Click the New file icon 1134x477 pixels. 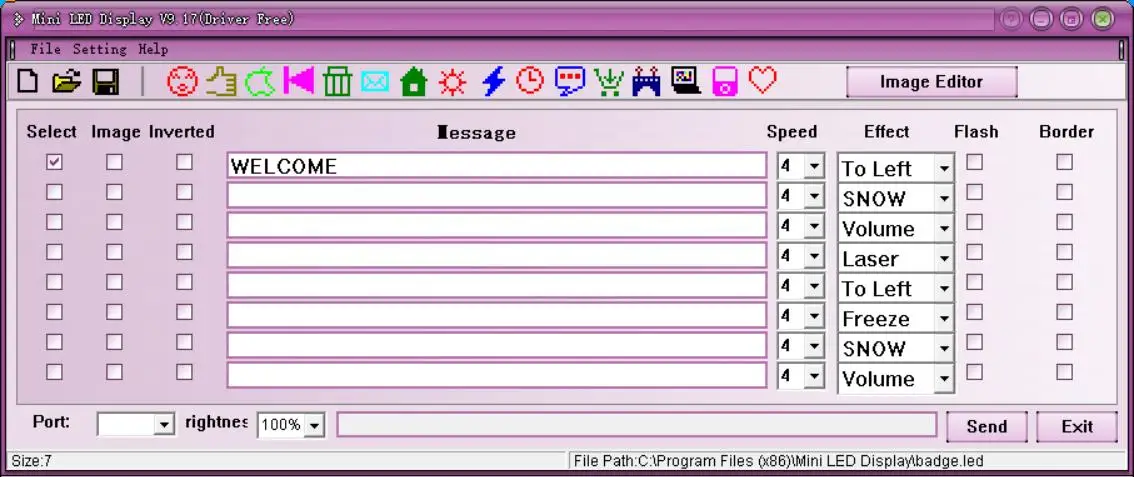(x=27, y=81)
